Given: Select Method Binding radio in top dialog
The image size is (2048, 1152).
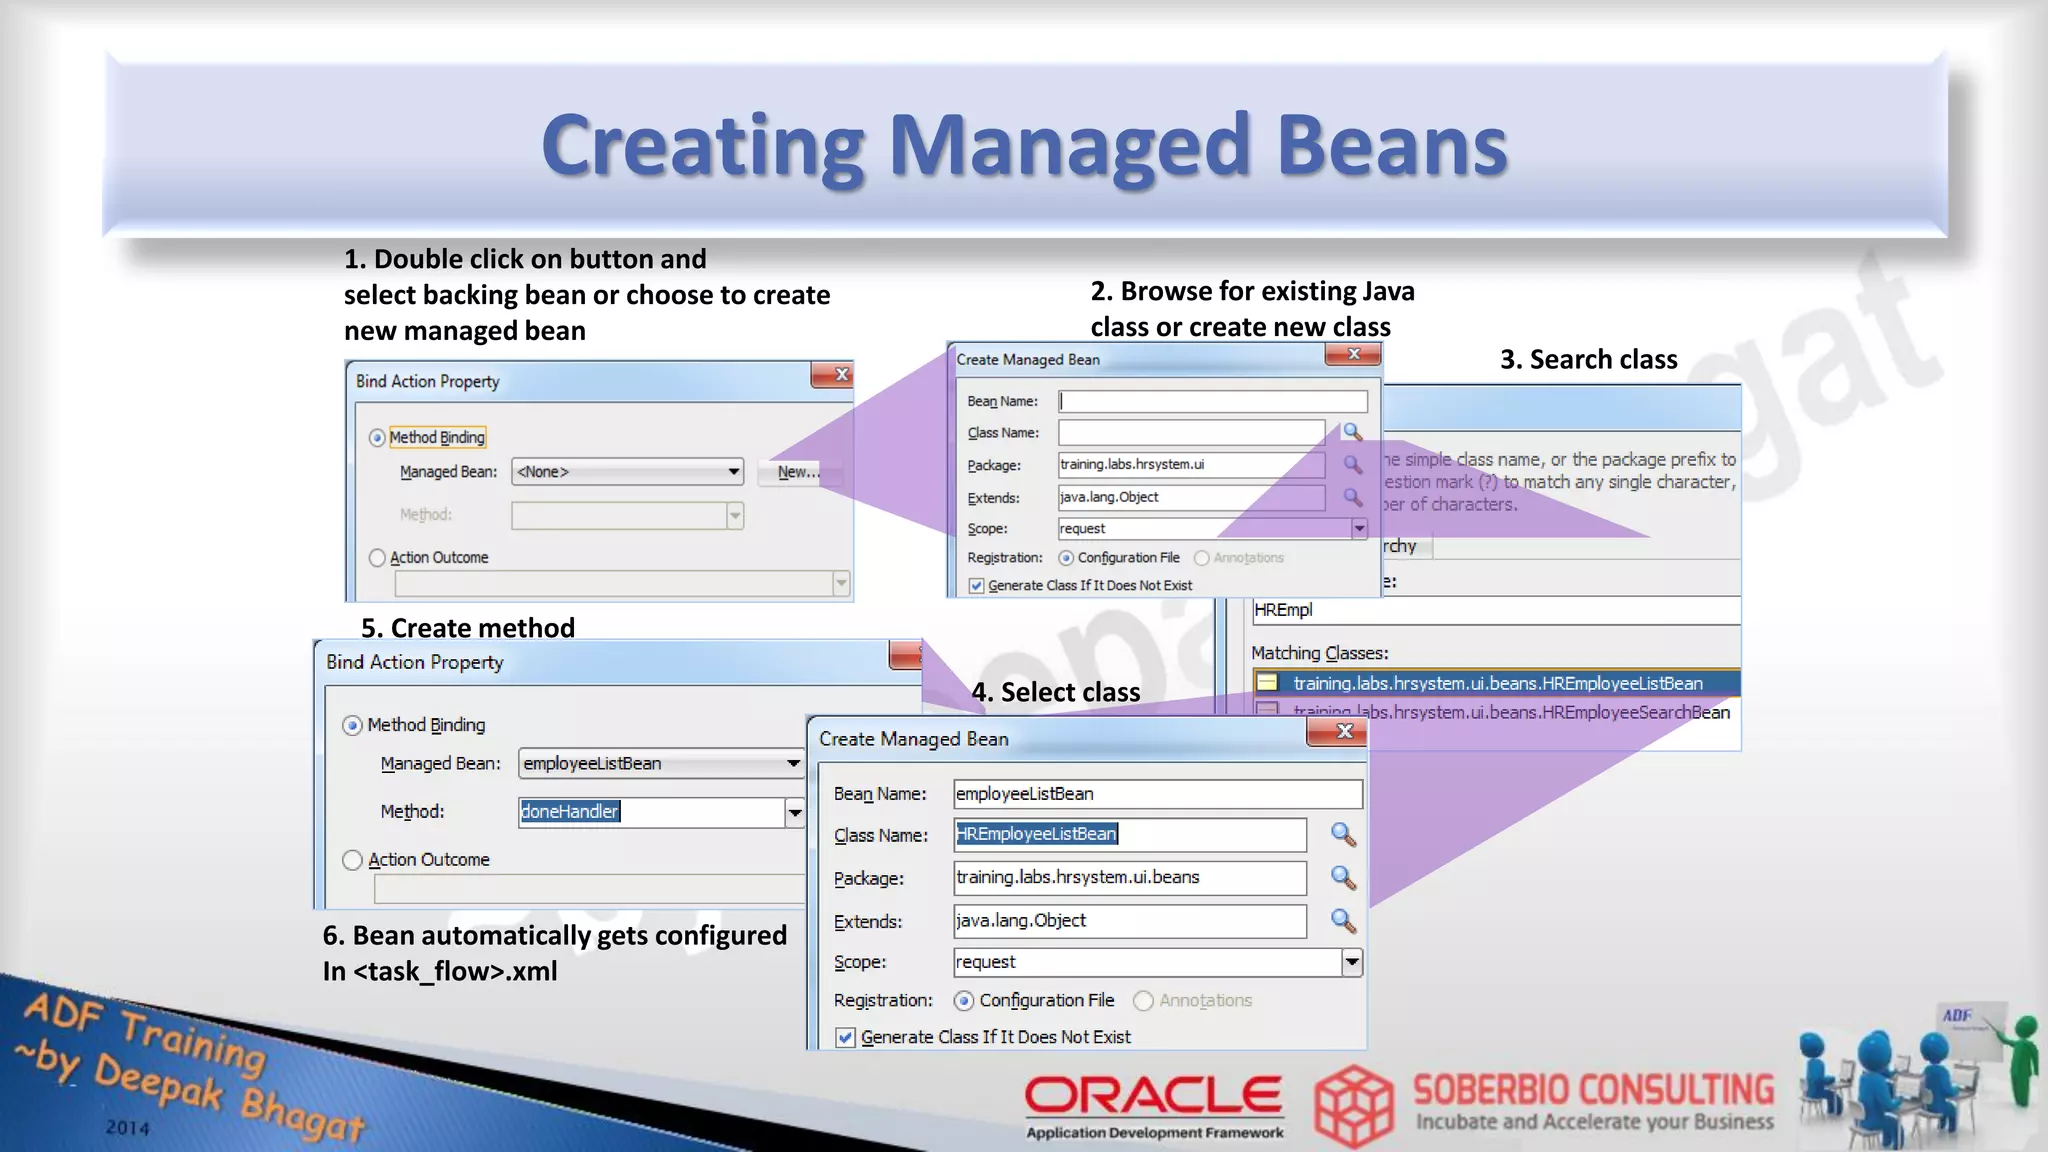Looking at the screenshot, I should pos(377,438).
